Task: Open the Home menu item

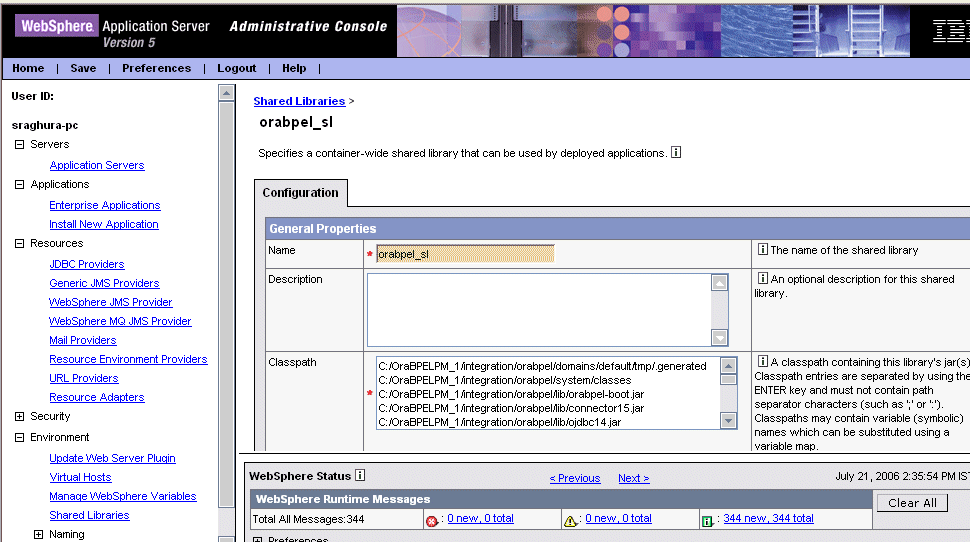Action: tap(28, 68)
